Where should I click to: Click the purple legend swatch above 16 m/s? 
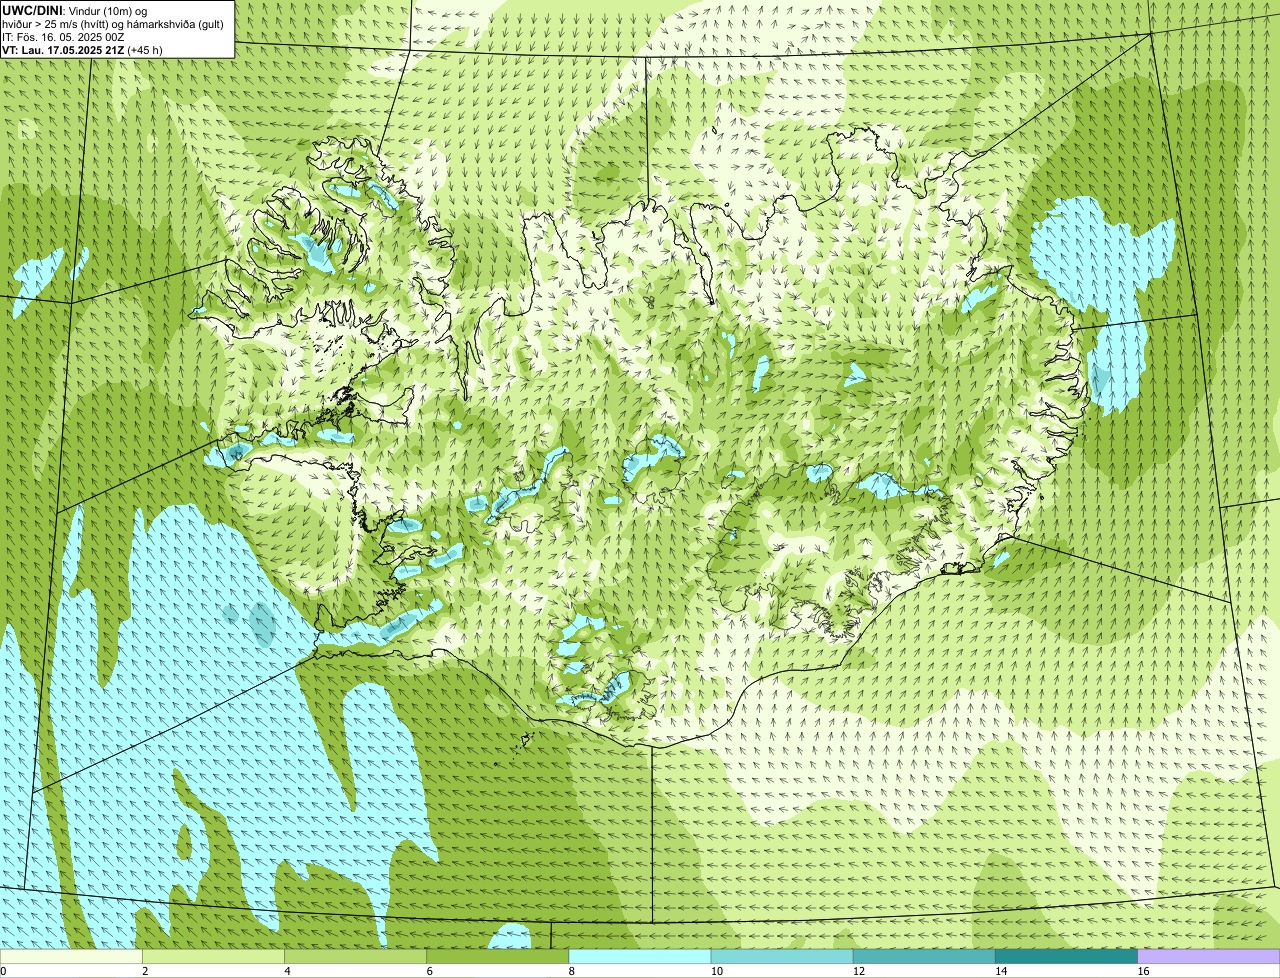coord(1209,957)
